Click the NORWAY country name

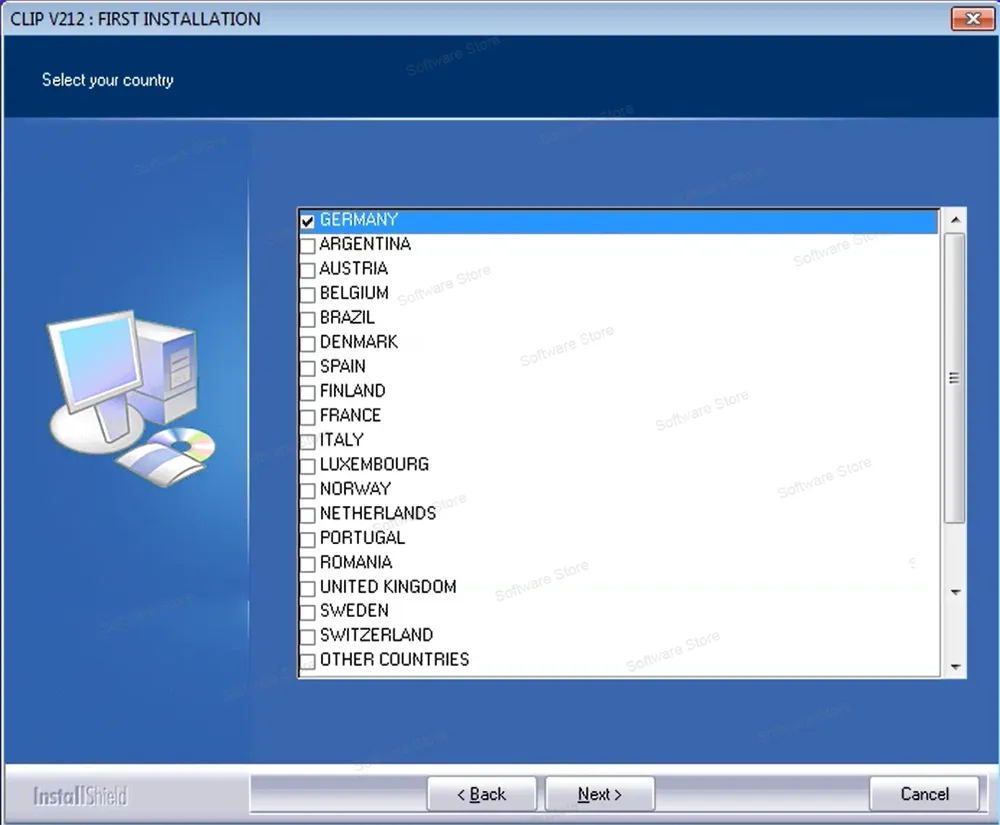[x=356, y=489]
